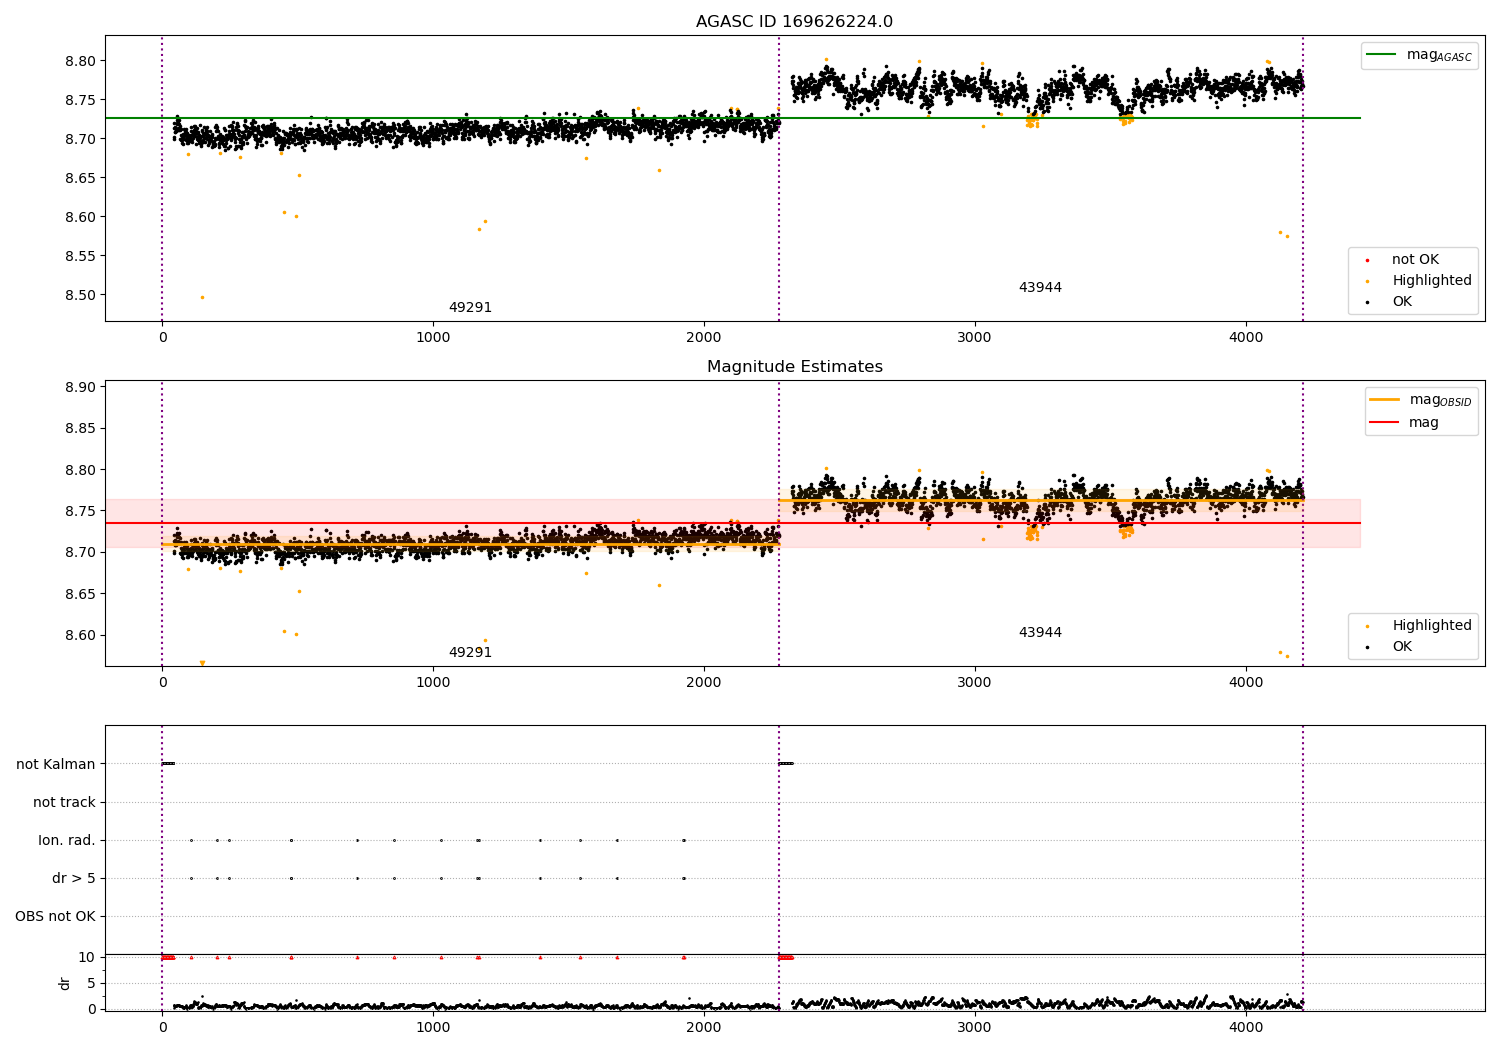Click the rotated 'dr' y-axis label
This screenshot has width=1500, height=1050.
[x=65, y=983]
